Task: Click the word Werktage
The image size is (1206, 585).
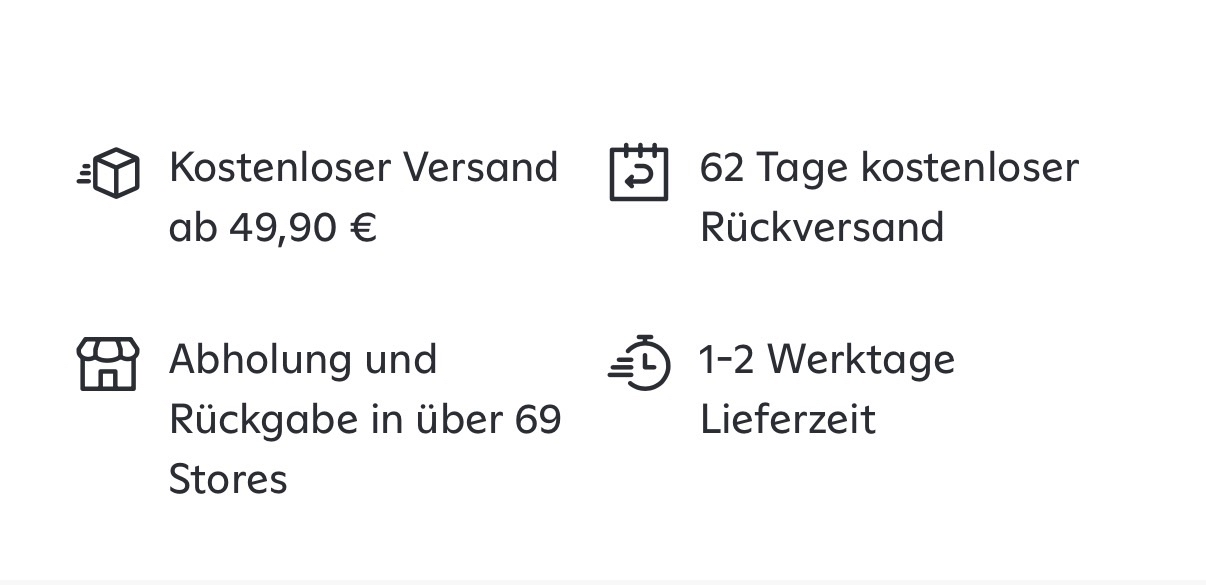Action: pos(861,359)
